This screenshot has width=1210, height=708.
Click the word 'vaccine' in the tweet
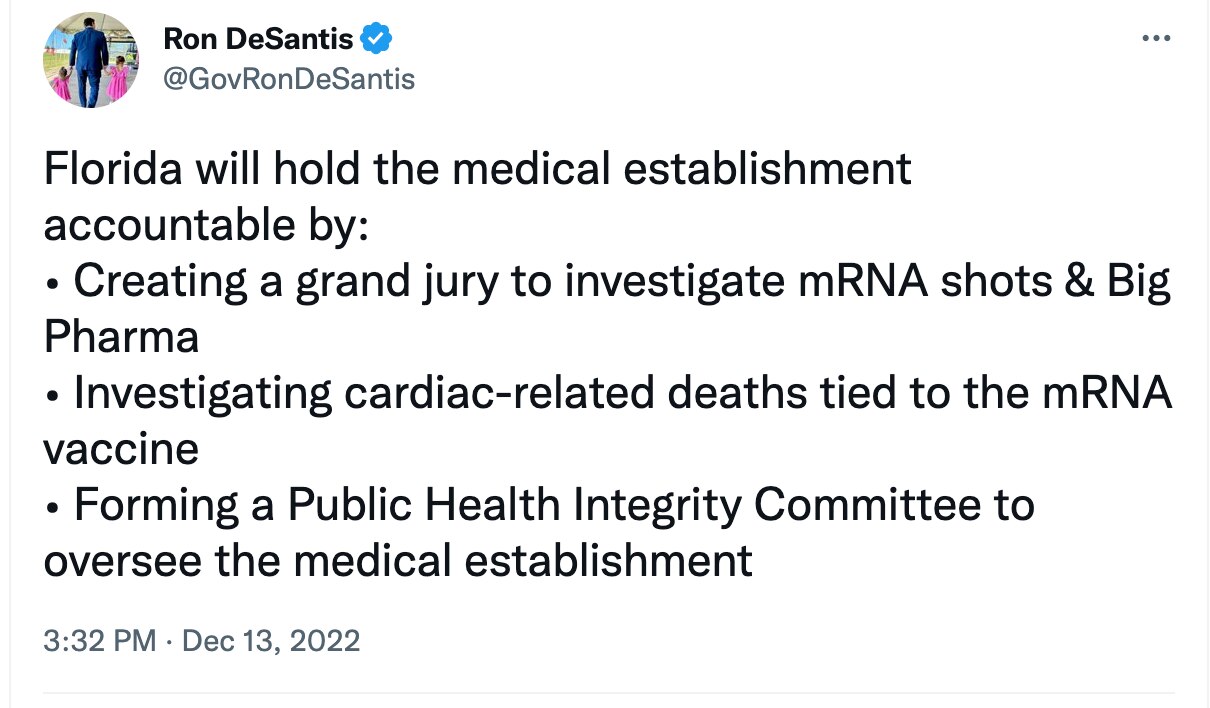coord(120,449)
